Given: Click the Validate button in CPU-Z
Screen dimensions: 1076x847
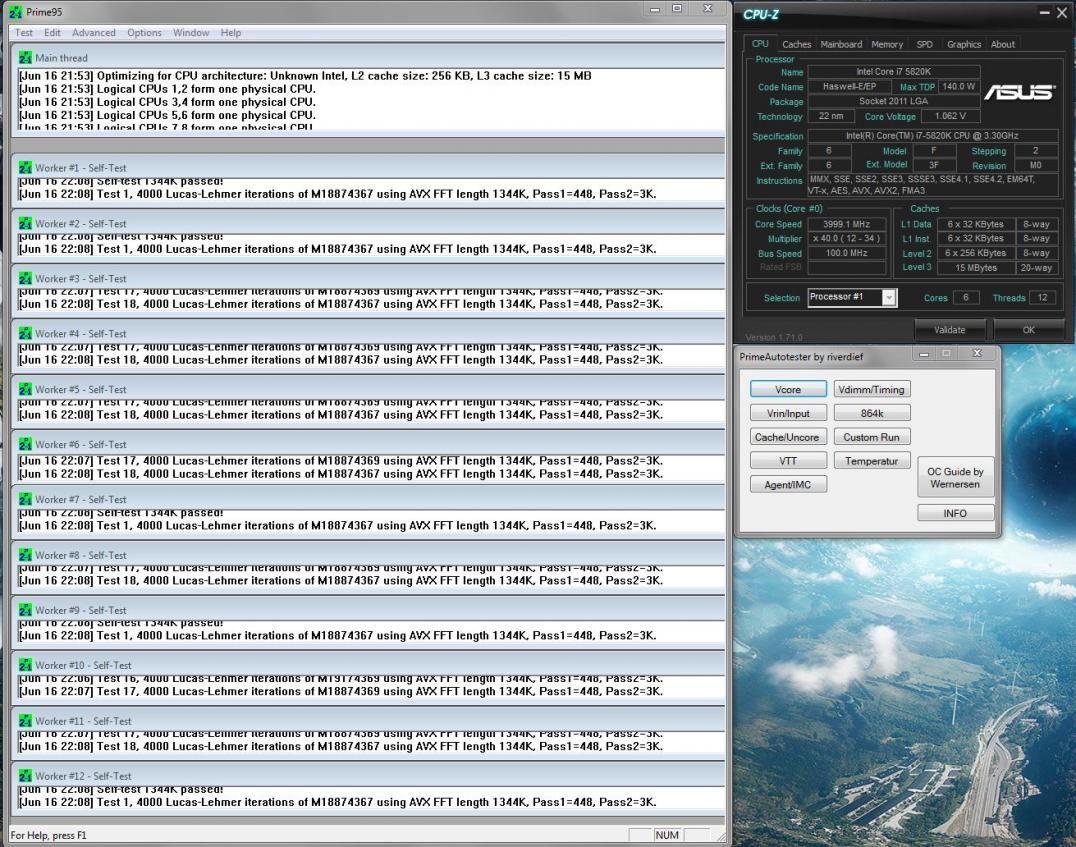Looking at the screenshot, I should (949, 329).
